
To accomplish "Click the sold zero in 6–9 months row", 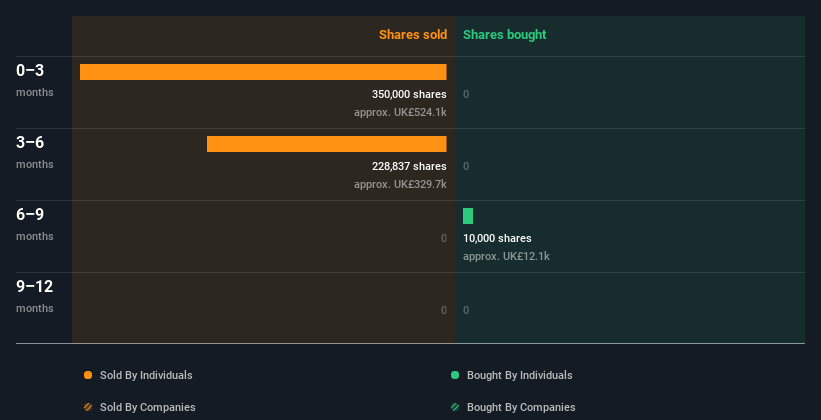I will [x=444, y=238].
